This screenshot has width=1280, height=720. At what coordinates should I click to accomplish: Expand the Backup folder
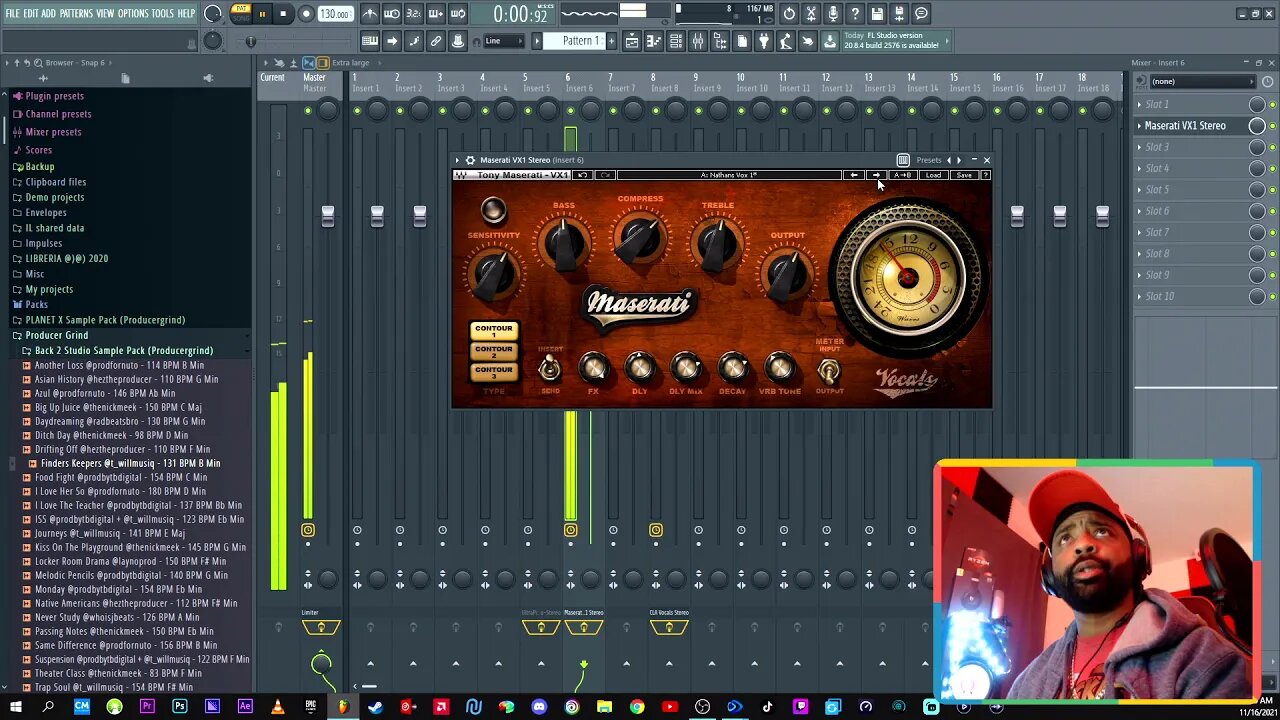[39, 167]
